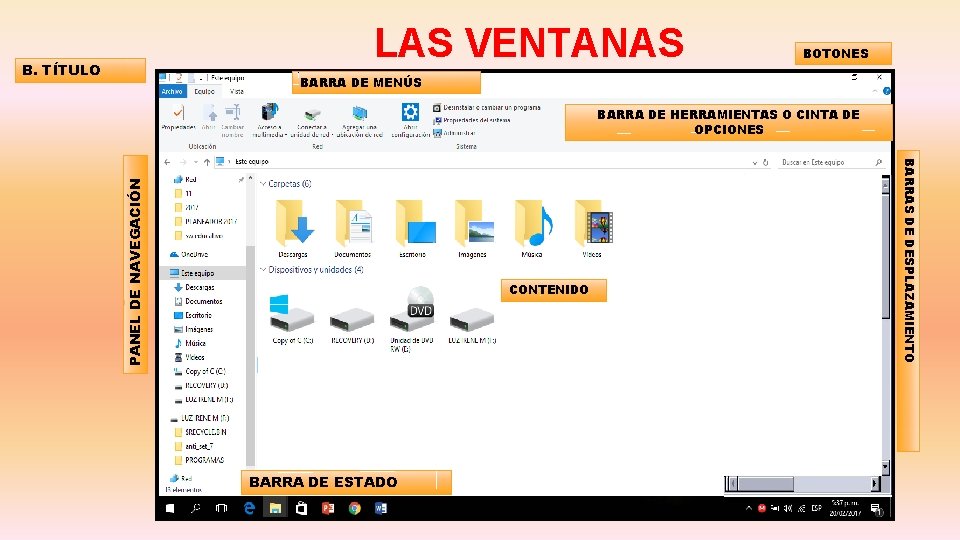This screenshot has height=540, width=960.
Task: Go forward with the right arrow button
Action: tap(182, 162)
